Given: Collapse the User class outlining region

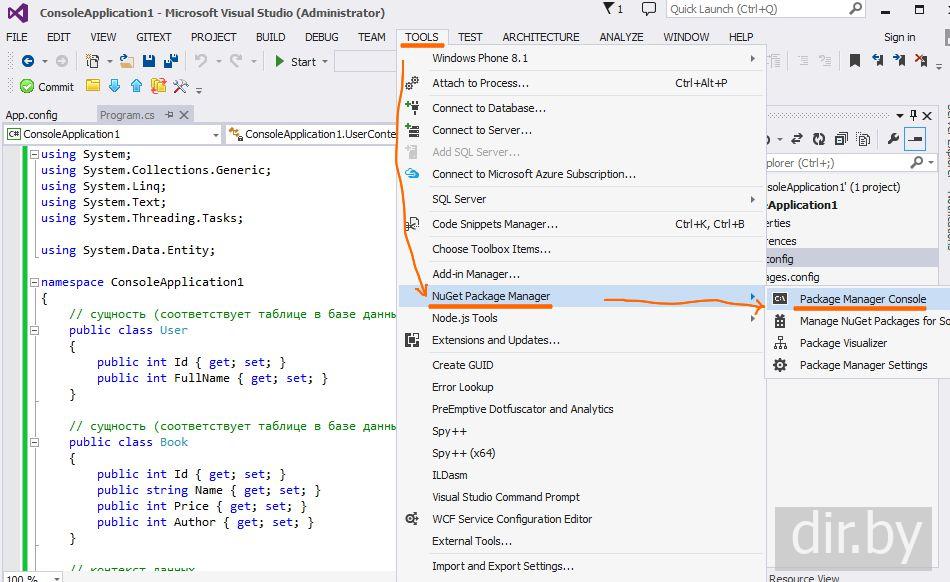Looking at the screenshot, I should (x=35, y=330).
